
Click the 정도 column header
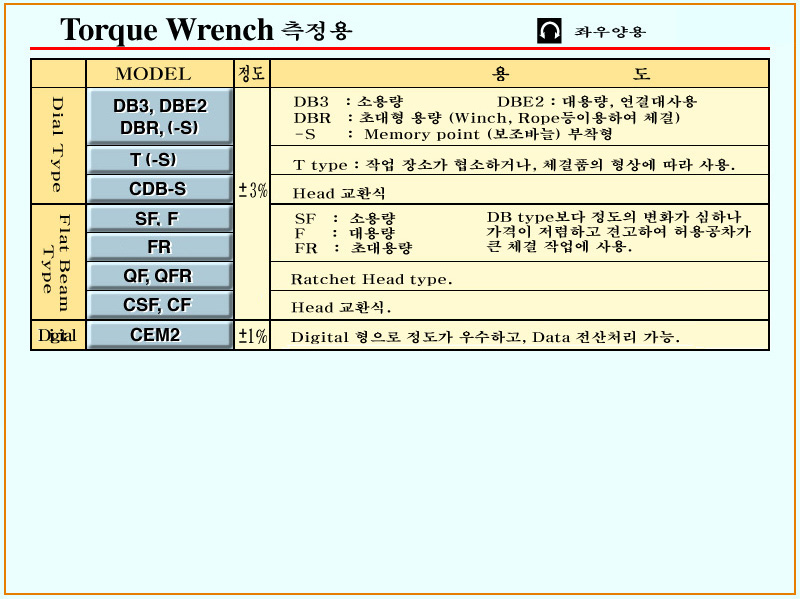tap(251, 74)
